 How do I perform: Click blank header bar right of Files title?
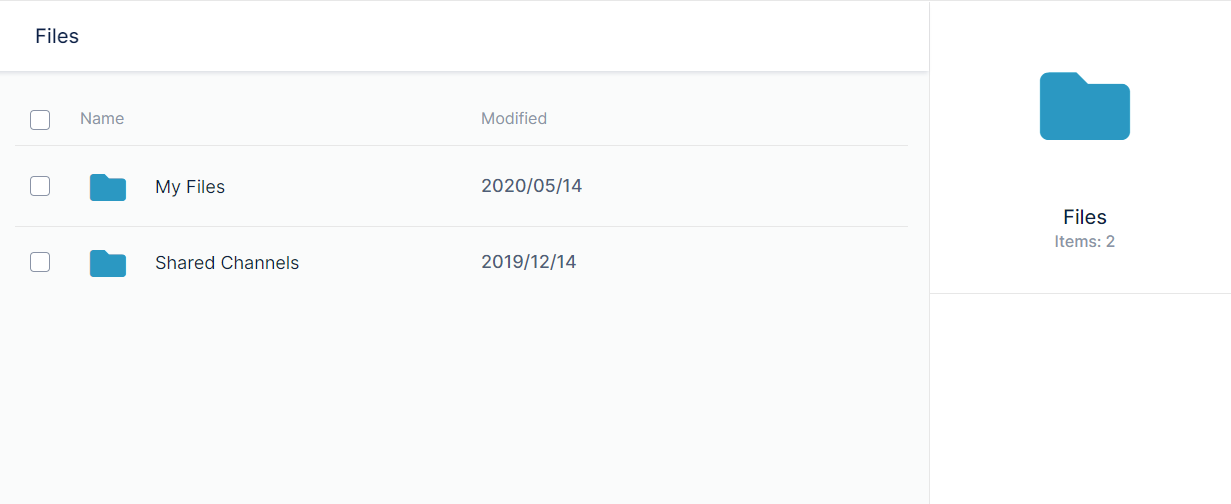(x=500, y=36)
